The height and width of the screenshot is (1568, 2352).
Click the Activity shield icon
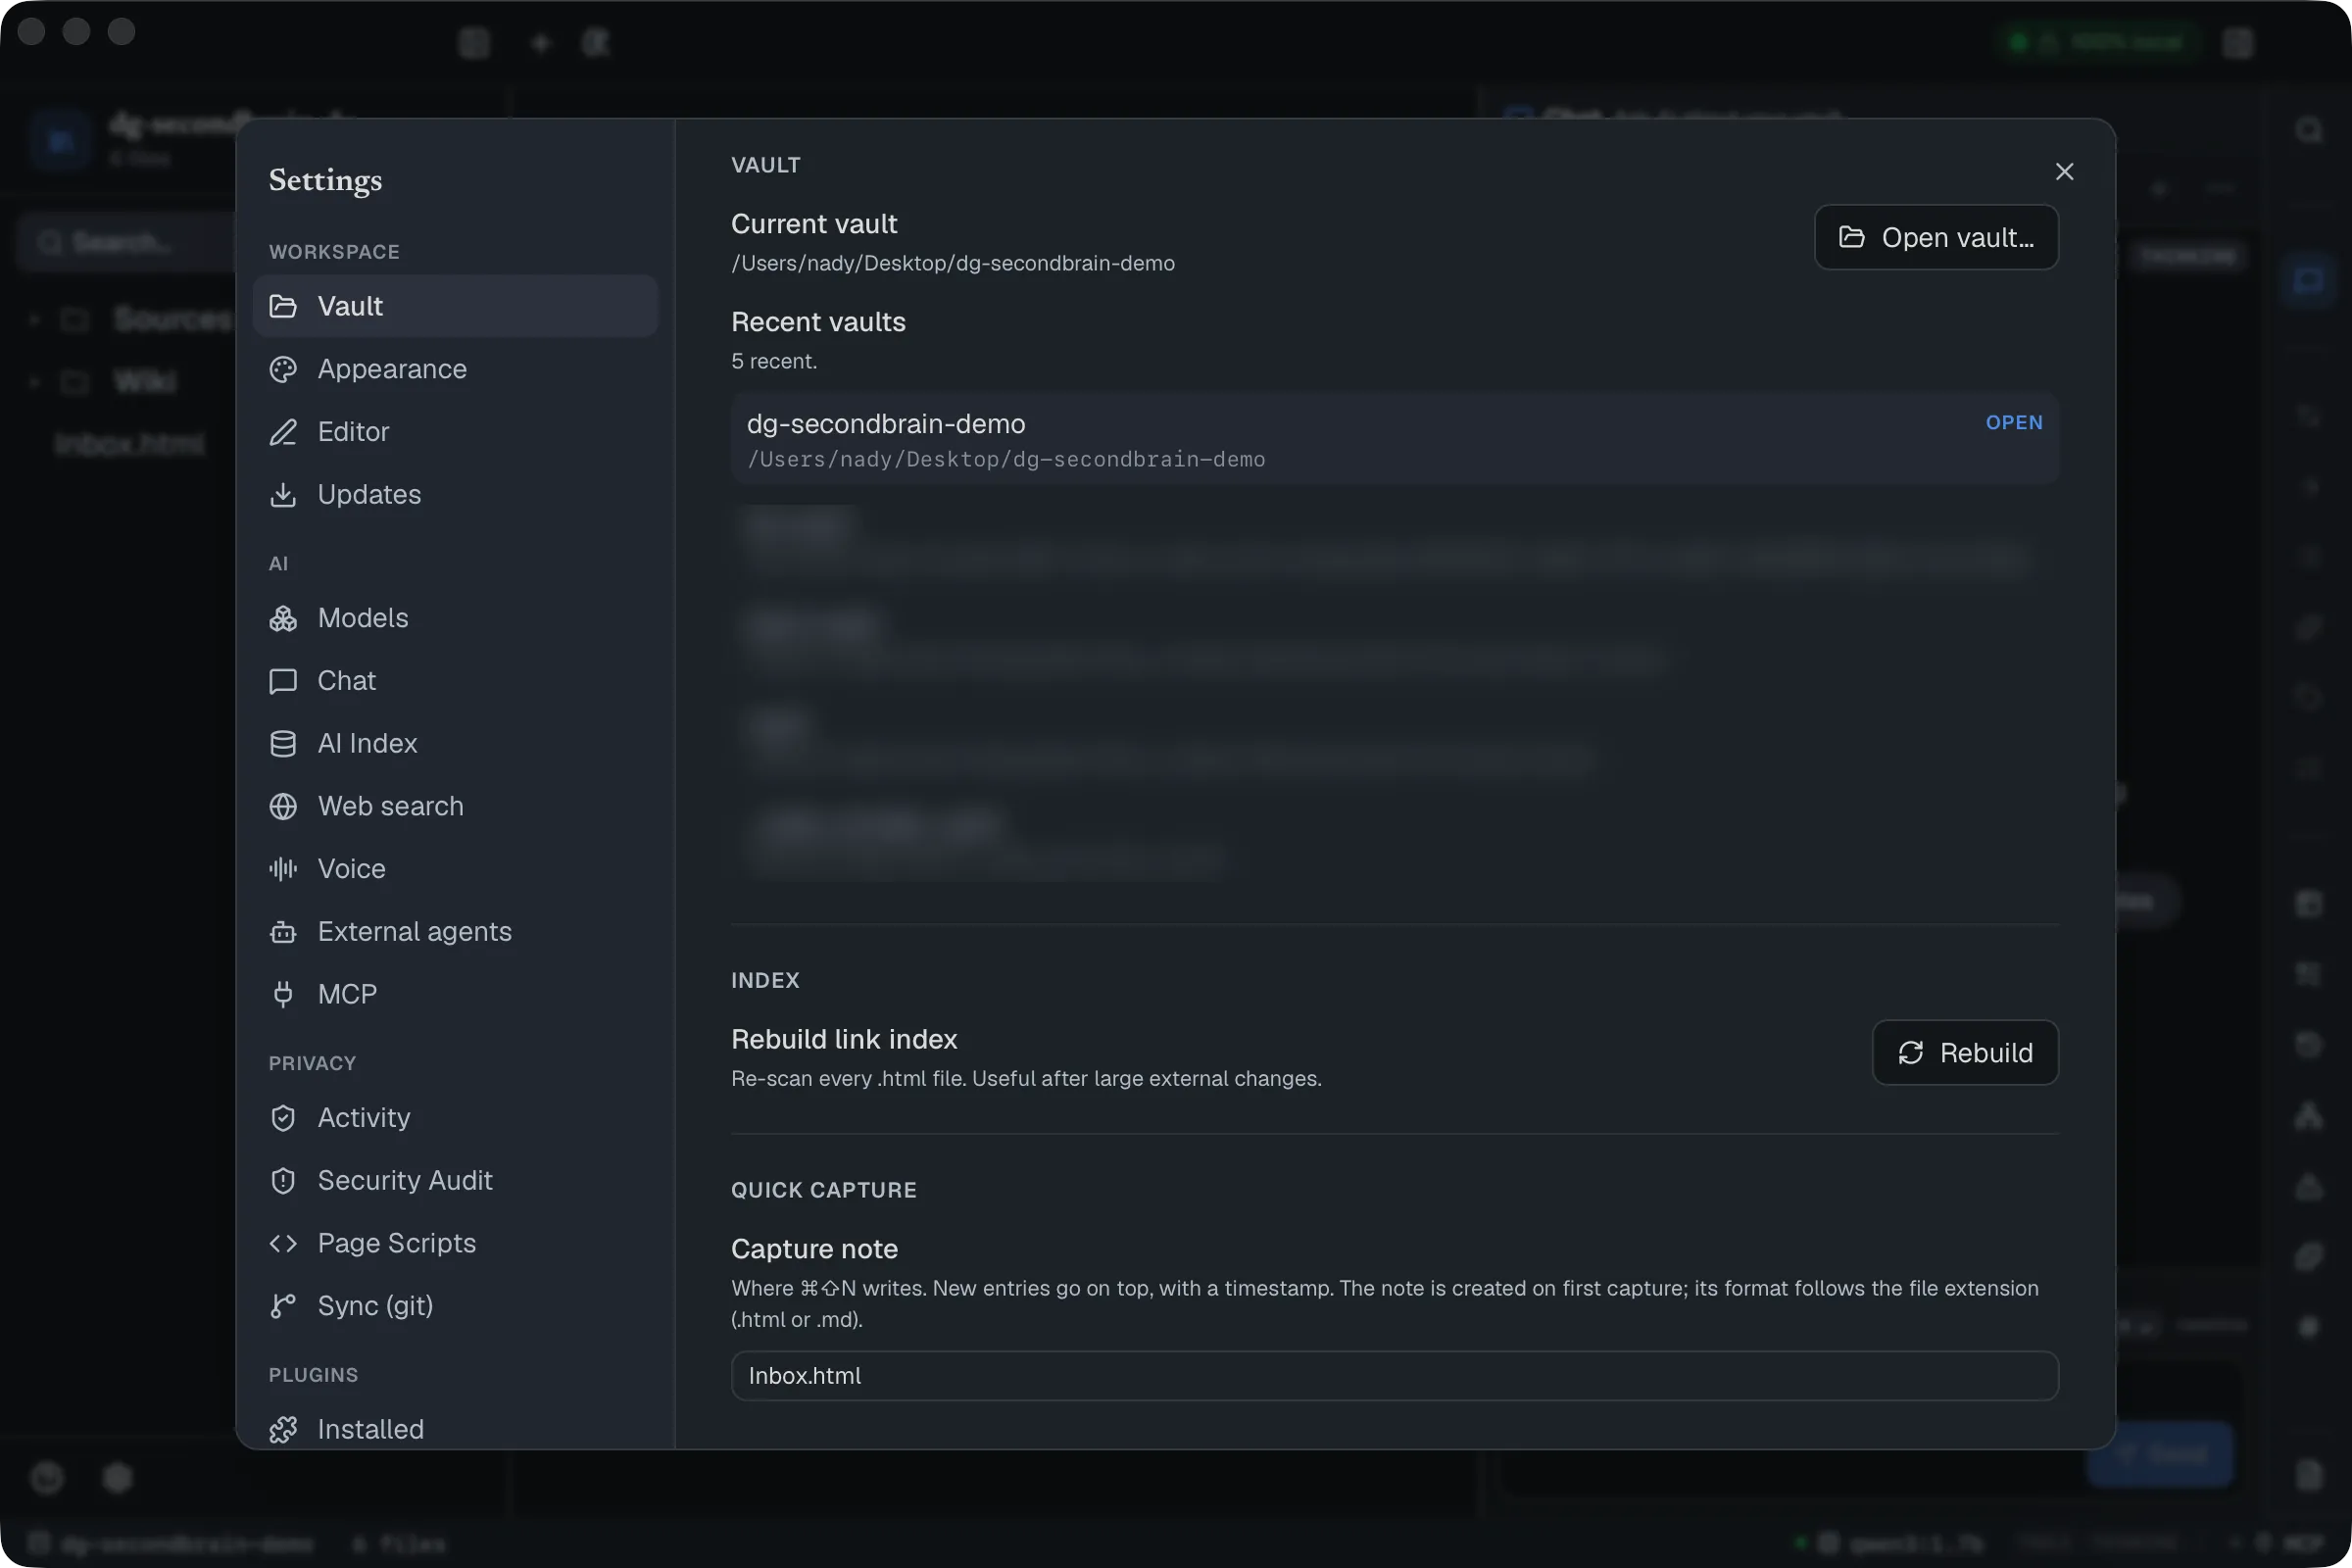[x=283, y=1118]
